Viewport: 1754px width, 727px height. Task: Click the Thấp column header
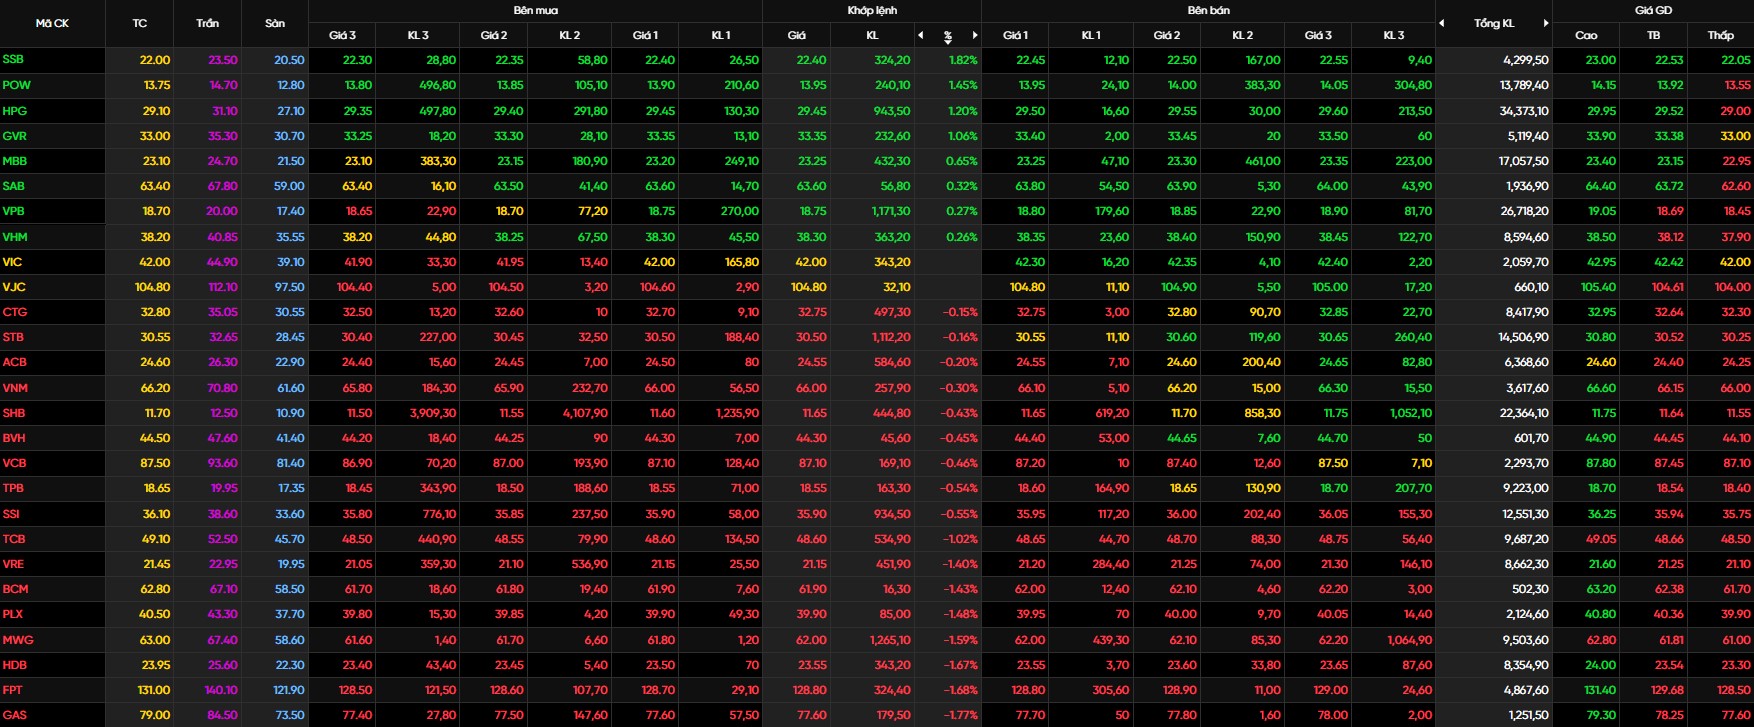pos(1720,35)
